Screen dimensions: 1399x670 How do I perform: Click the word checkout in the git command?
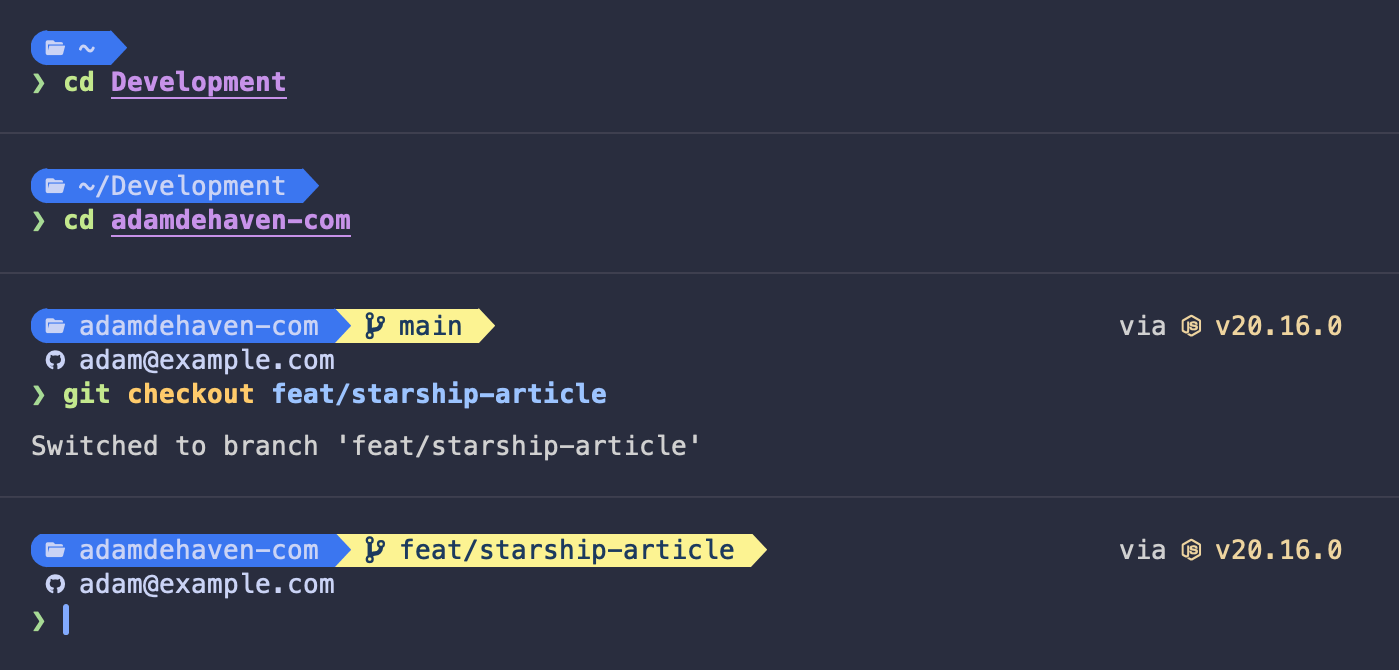coord(191,394)
